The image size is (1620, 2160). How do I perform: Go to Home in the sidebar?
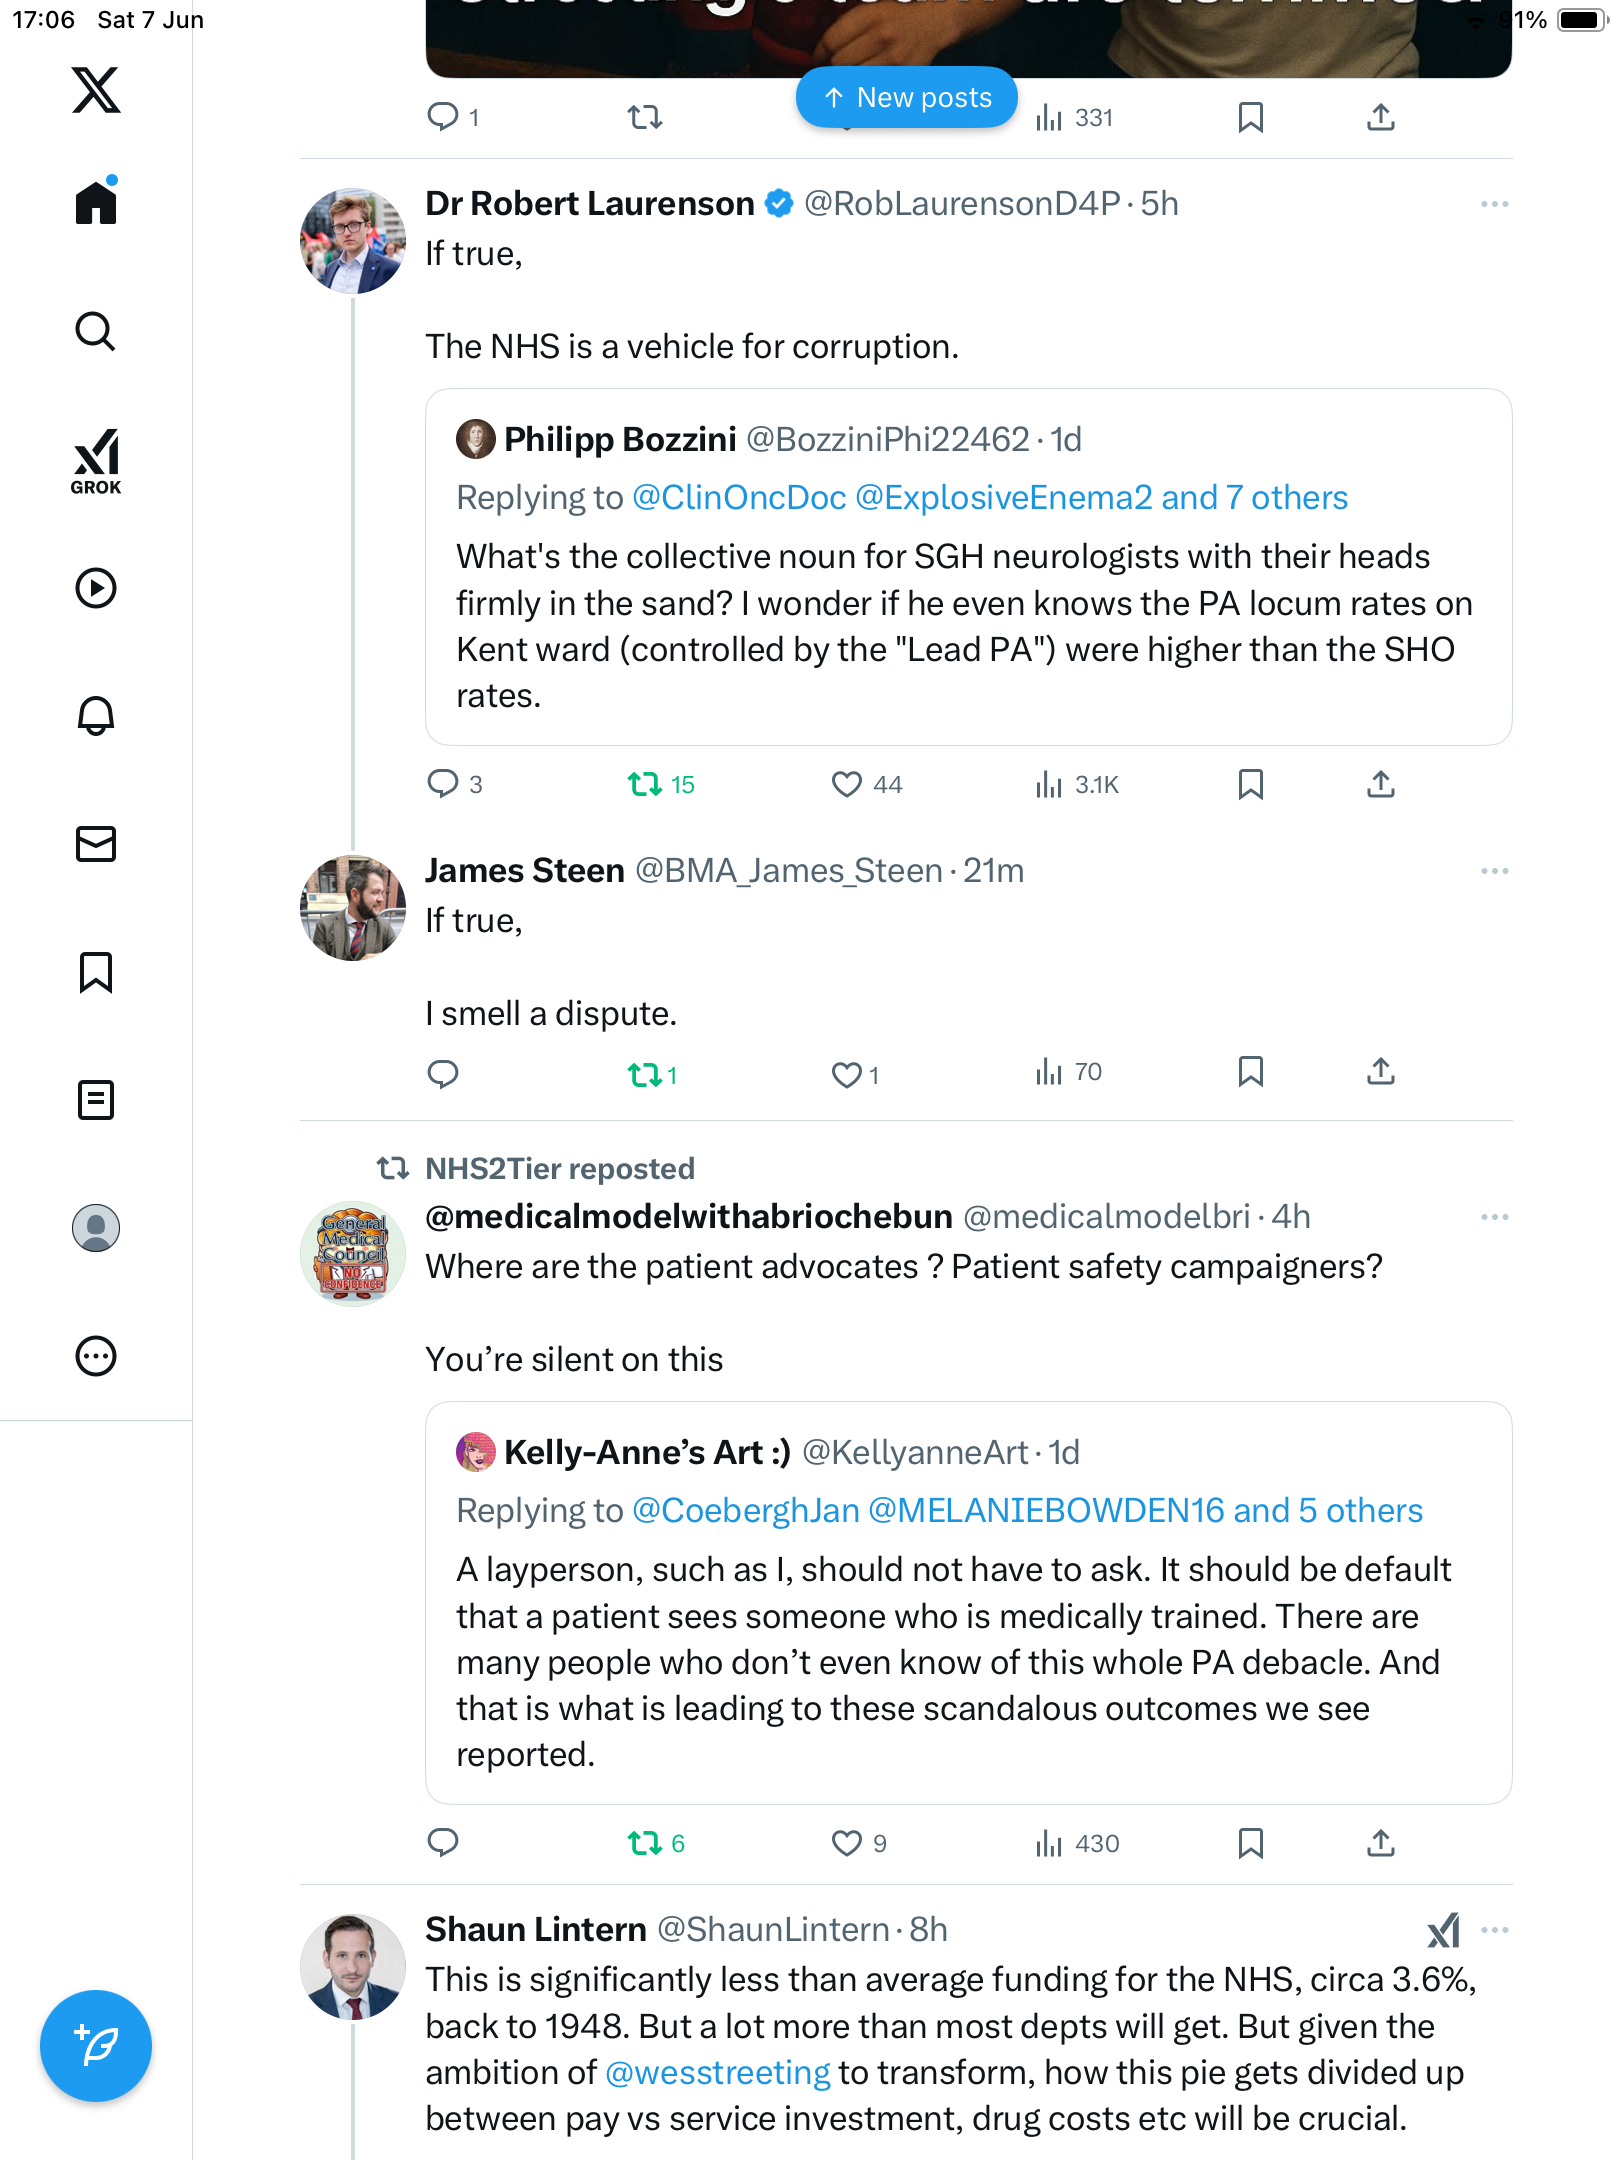(x=96, y=202)
